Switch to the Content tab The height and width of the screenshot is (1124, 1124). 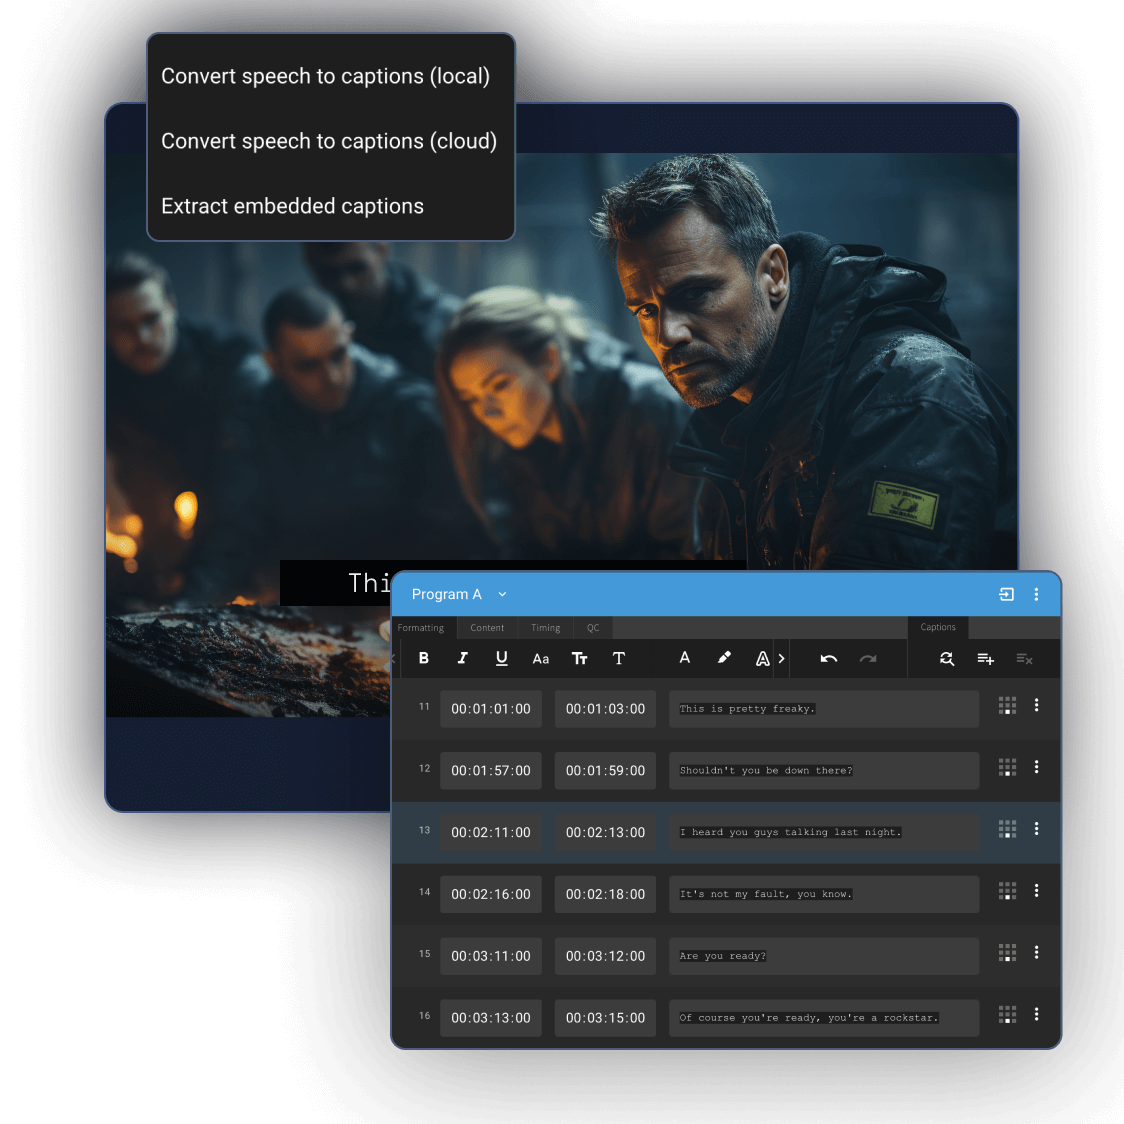coord(487,627)
